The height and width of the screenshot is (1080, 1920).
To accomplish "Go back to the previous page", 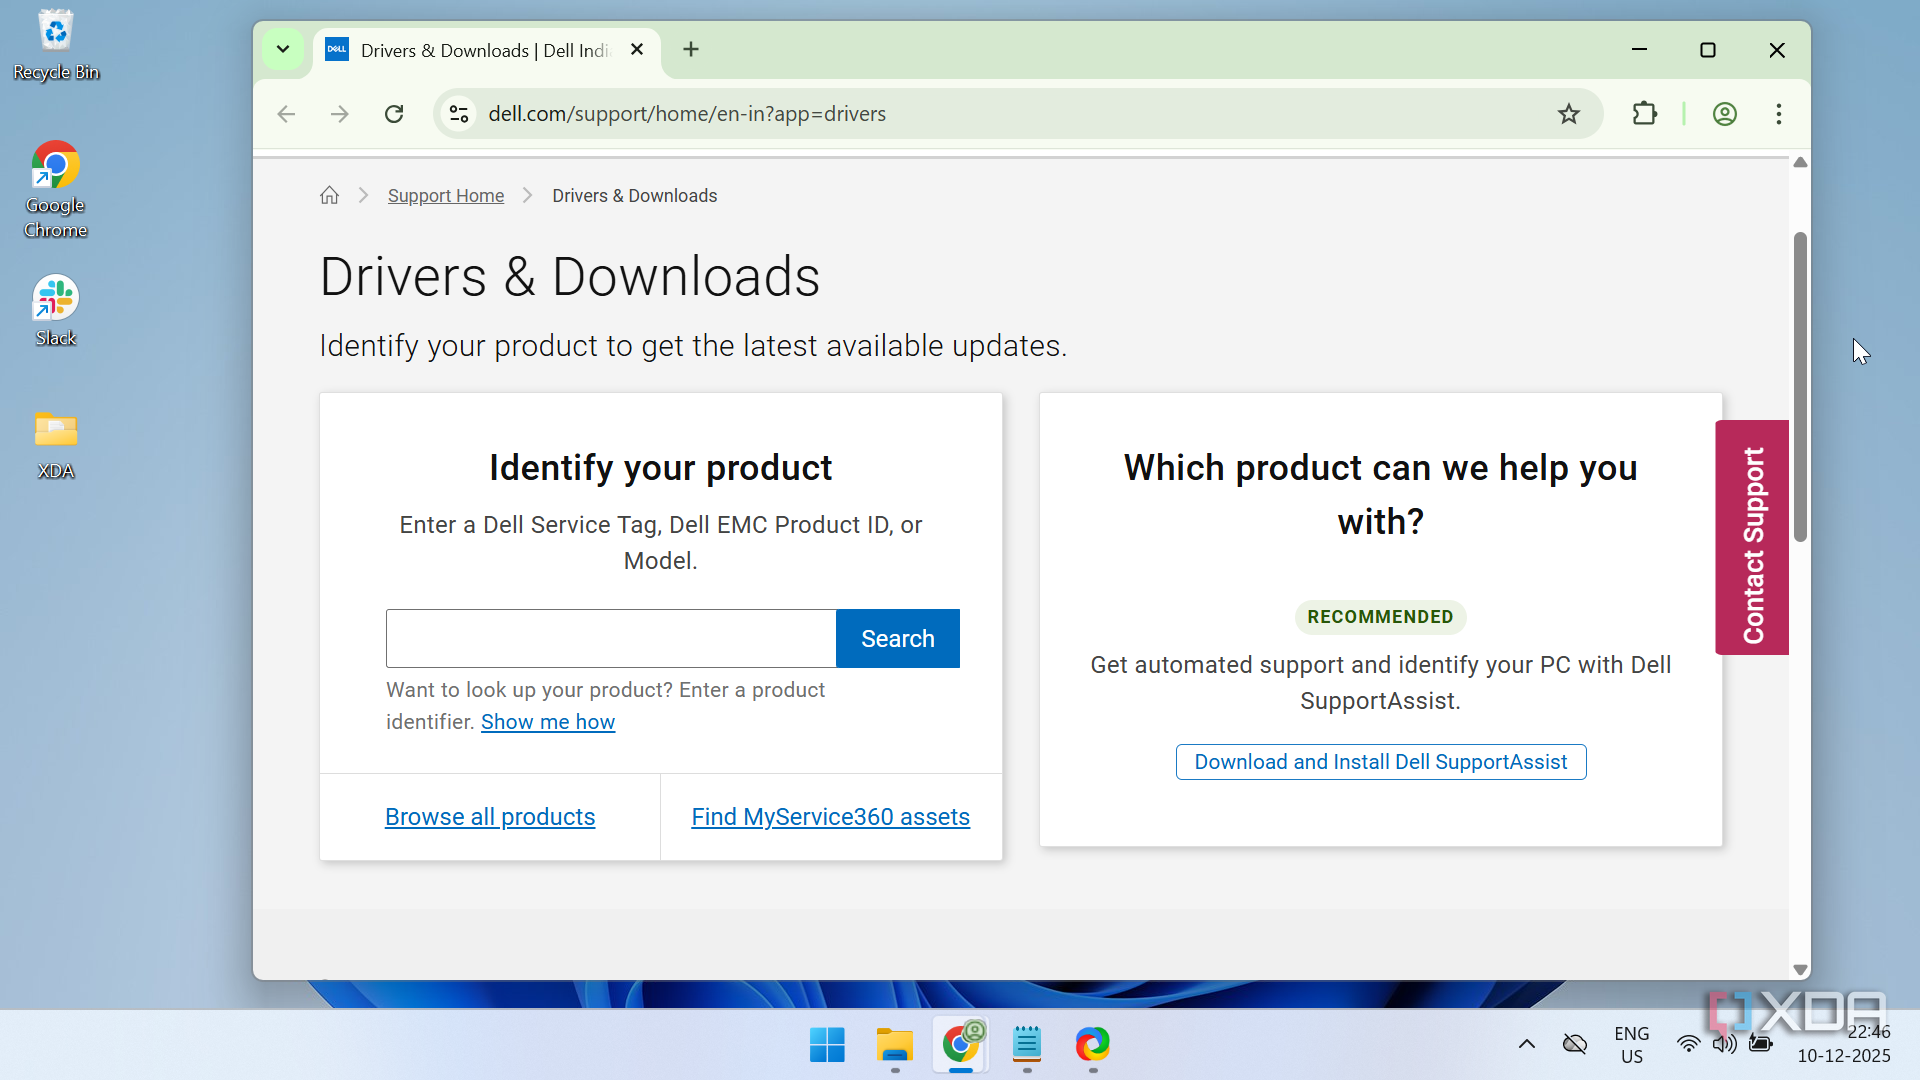I will (x=286, y=114).
